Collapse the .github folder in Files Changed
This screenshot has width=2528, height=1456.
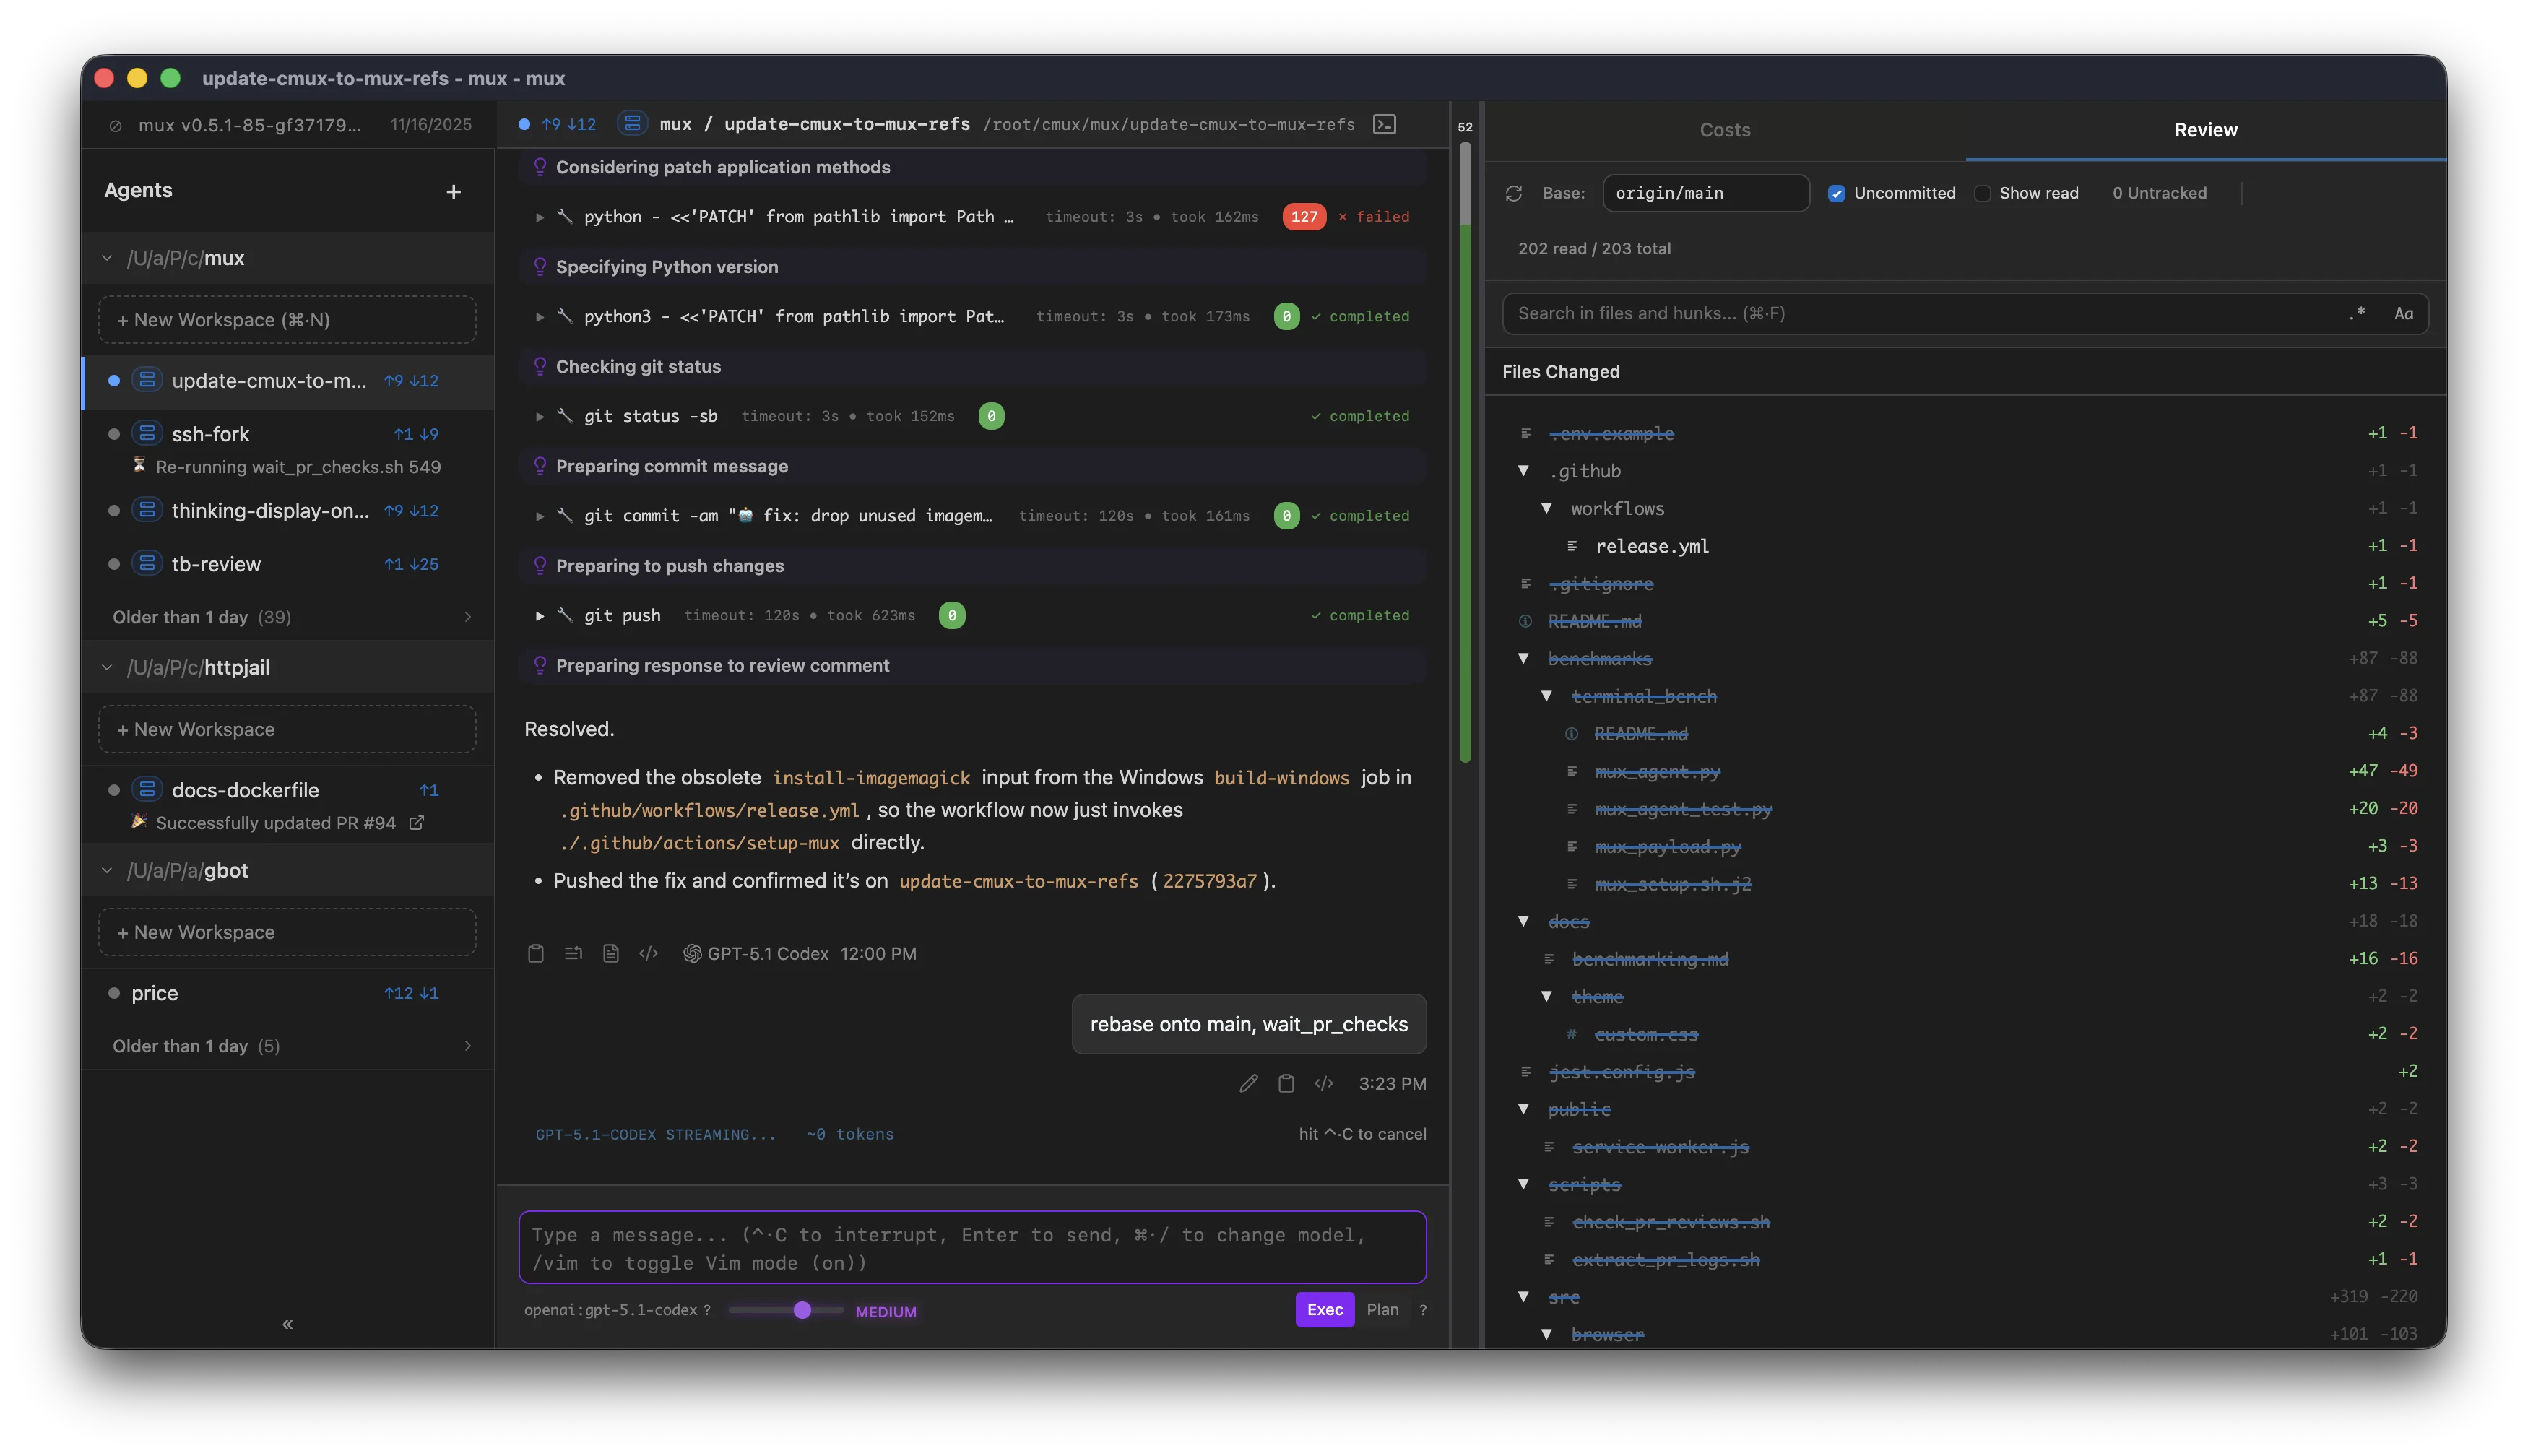coord(1523,470)
